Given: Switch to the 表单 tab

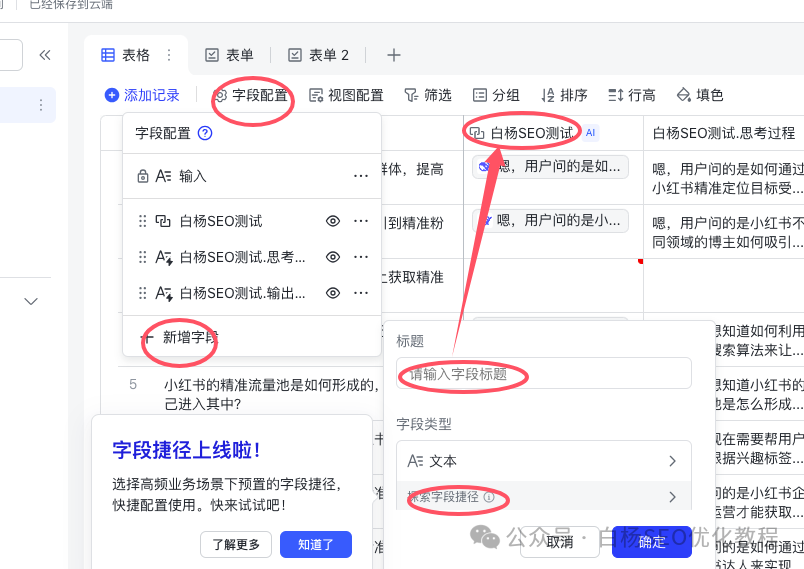Looking at the screenshot, I should (x=229, y=55).
